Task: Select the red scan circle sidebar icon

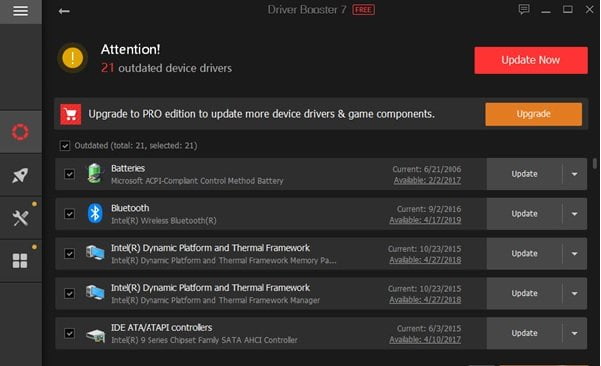Action: coord(20,132)
